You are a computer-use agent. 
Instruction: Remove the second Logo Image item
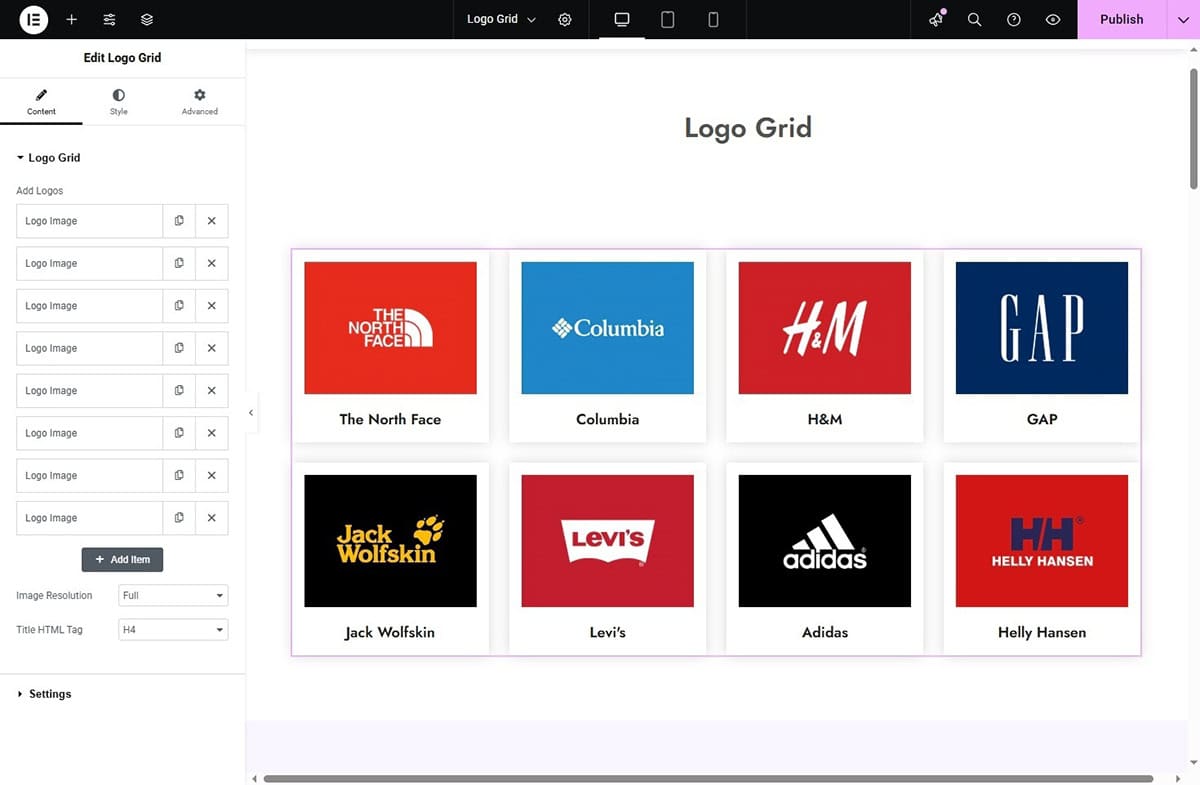(212, 263)
